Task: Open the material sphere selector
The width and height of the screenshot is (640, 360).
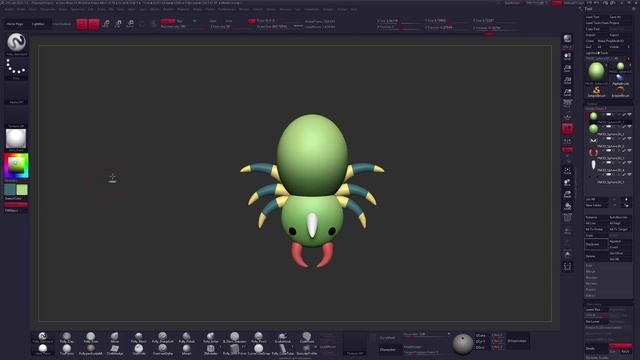Action: coord(16,139)
